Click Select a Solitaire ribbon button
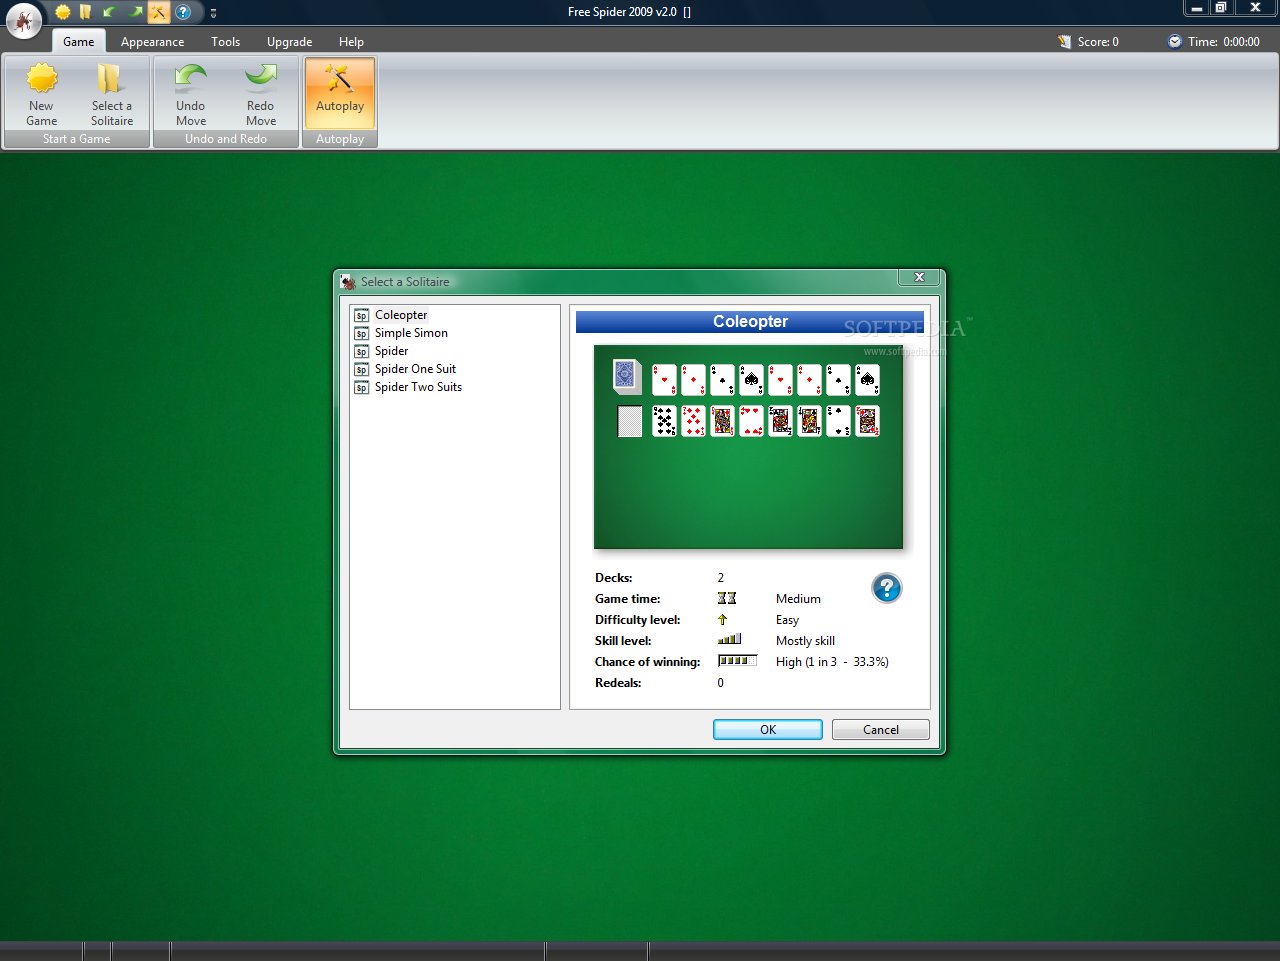Viewport: 1280px width, 961px height. [x=111, y=94]
